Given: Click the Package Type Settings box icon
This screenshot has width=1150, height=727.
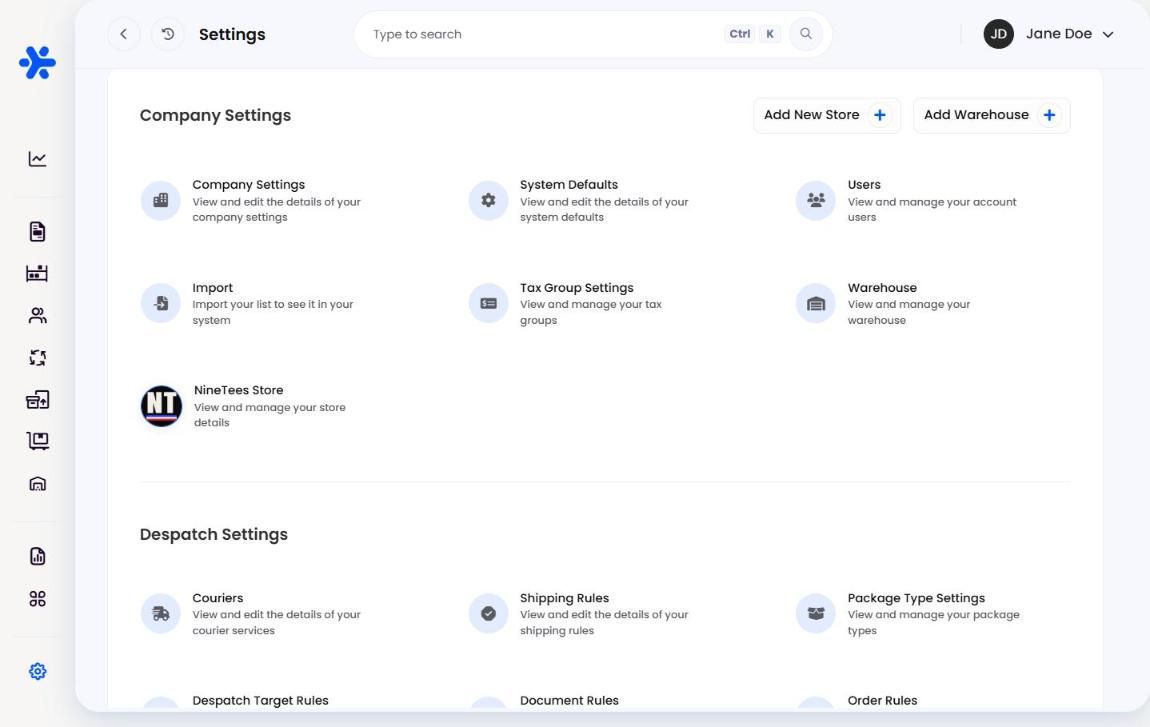Looking at the screenshot, I should (x=816, y=613).
